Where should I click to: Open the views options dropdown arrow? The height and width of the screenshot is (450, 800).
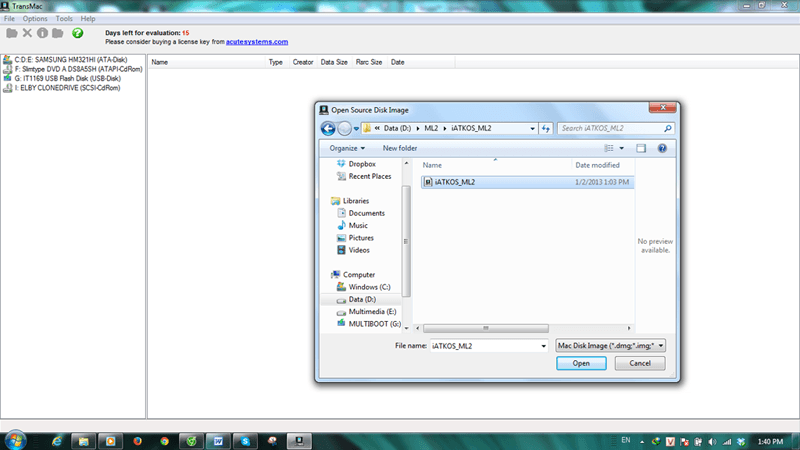(x=621, y=148)
